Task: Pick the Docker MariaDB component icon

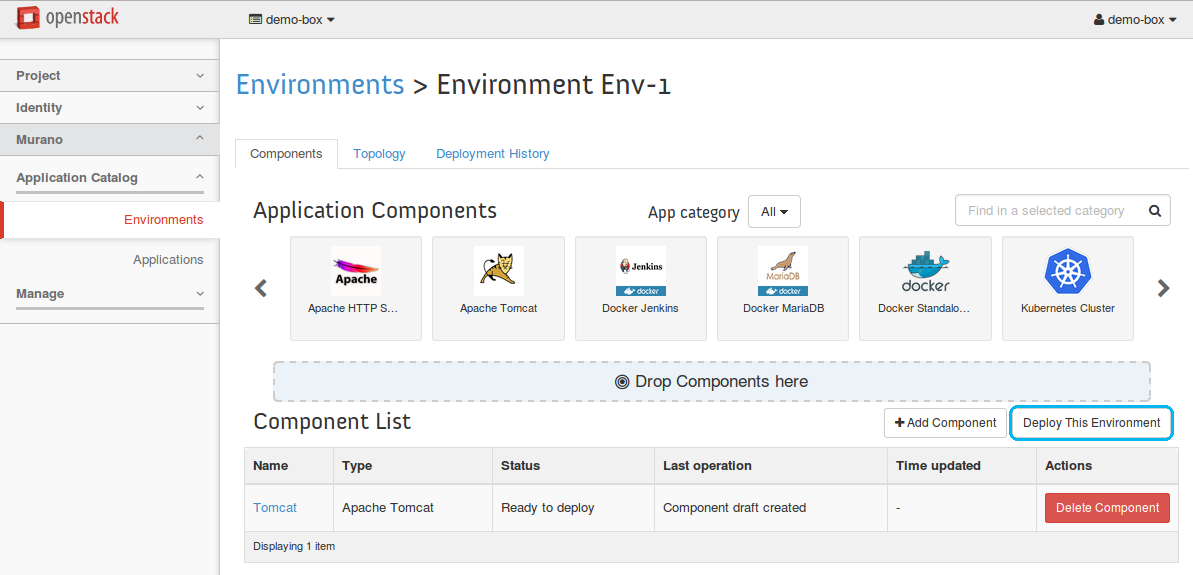Action: click(782, 270)
